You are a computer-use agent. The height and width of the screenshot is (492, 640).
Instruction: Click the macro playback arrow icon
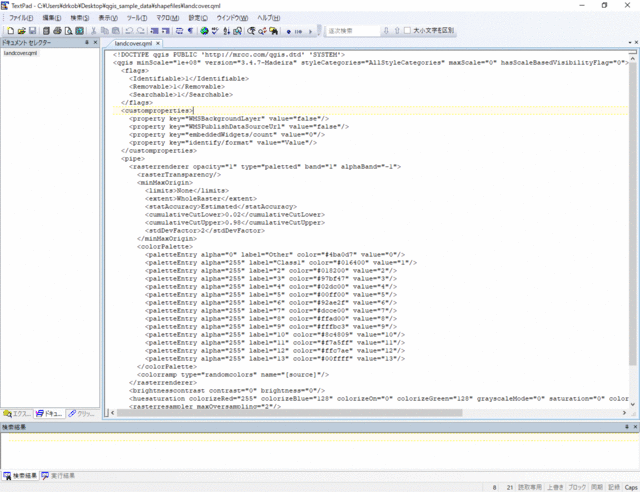click(x=310, y=31)
